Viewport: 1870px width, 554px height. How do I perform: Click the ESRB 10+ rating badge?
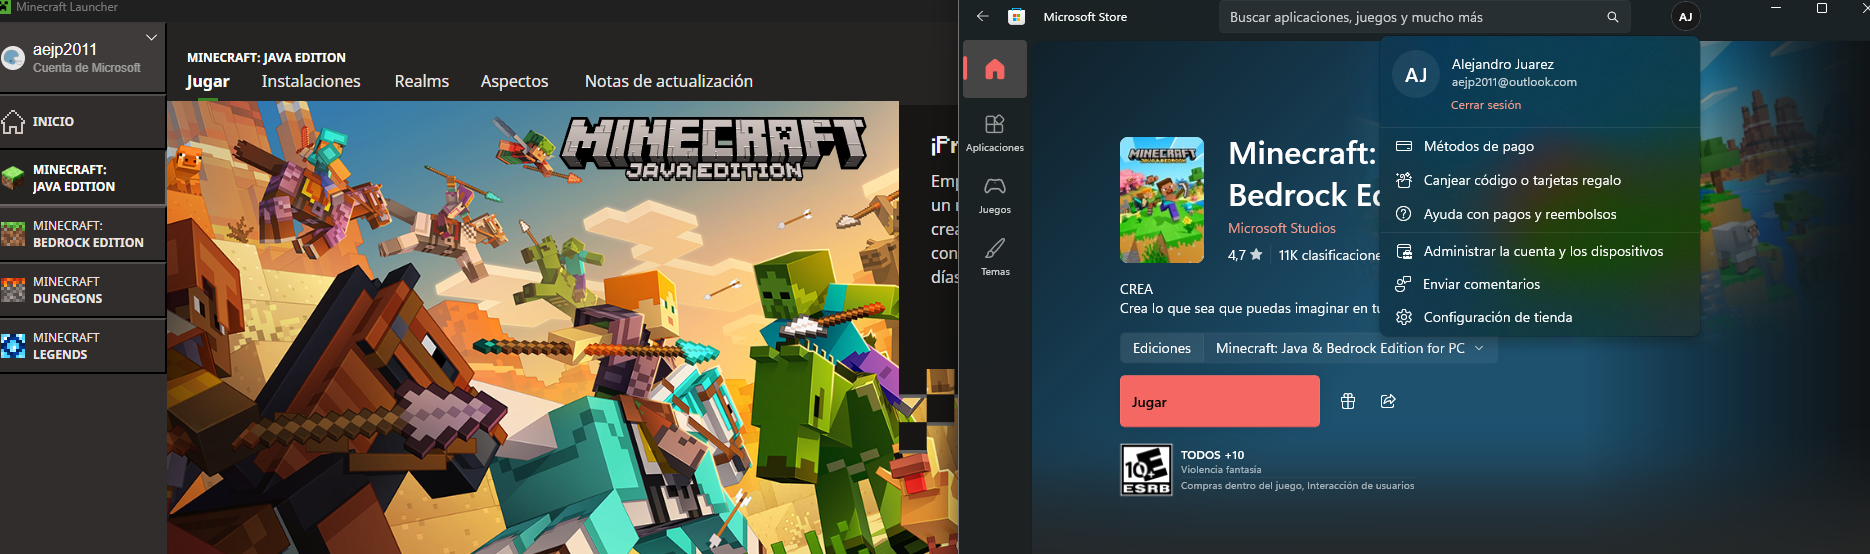pos(1146,470)
